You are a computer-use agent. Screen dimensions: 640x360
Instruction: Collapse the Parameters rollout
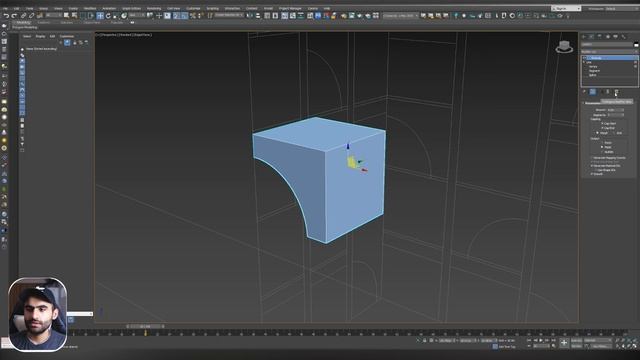593,103
